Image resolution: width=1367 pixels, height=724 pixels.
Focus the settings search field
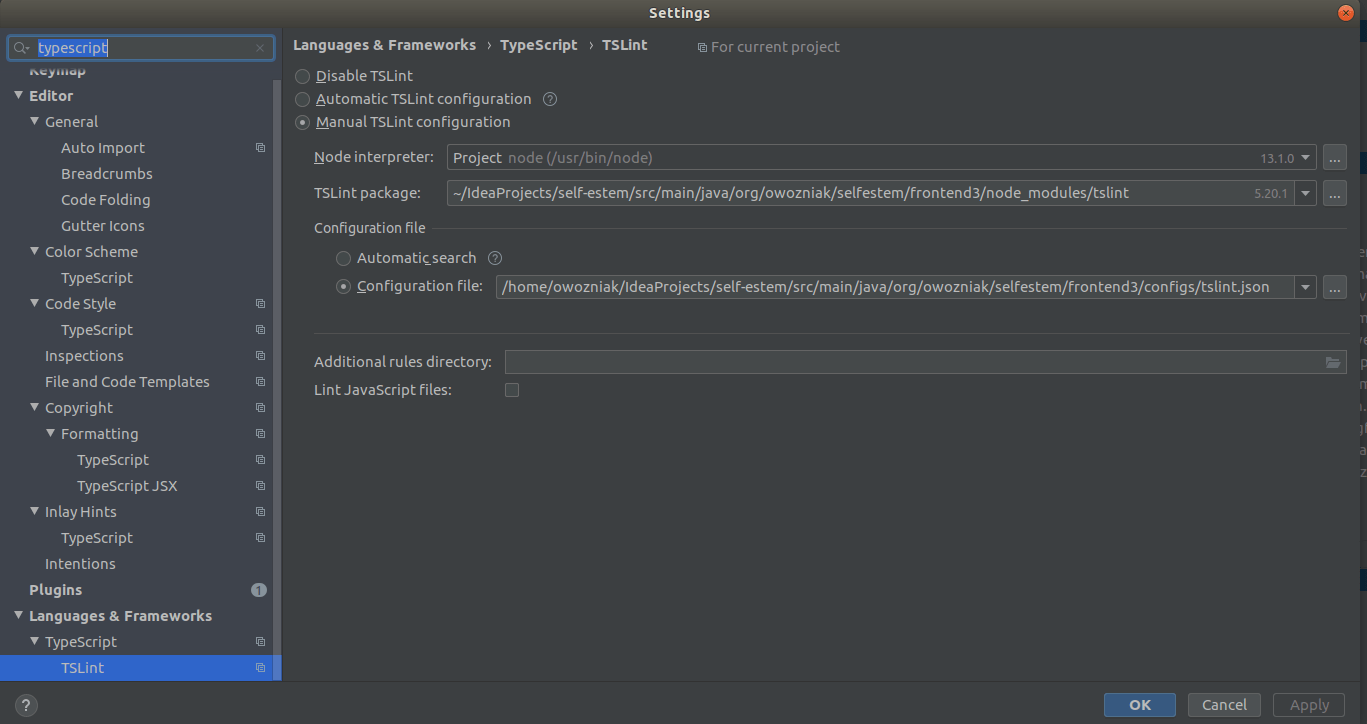pos(141,48)
